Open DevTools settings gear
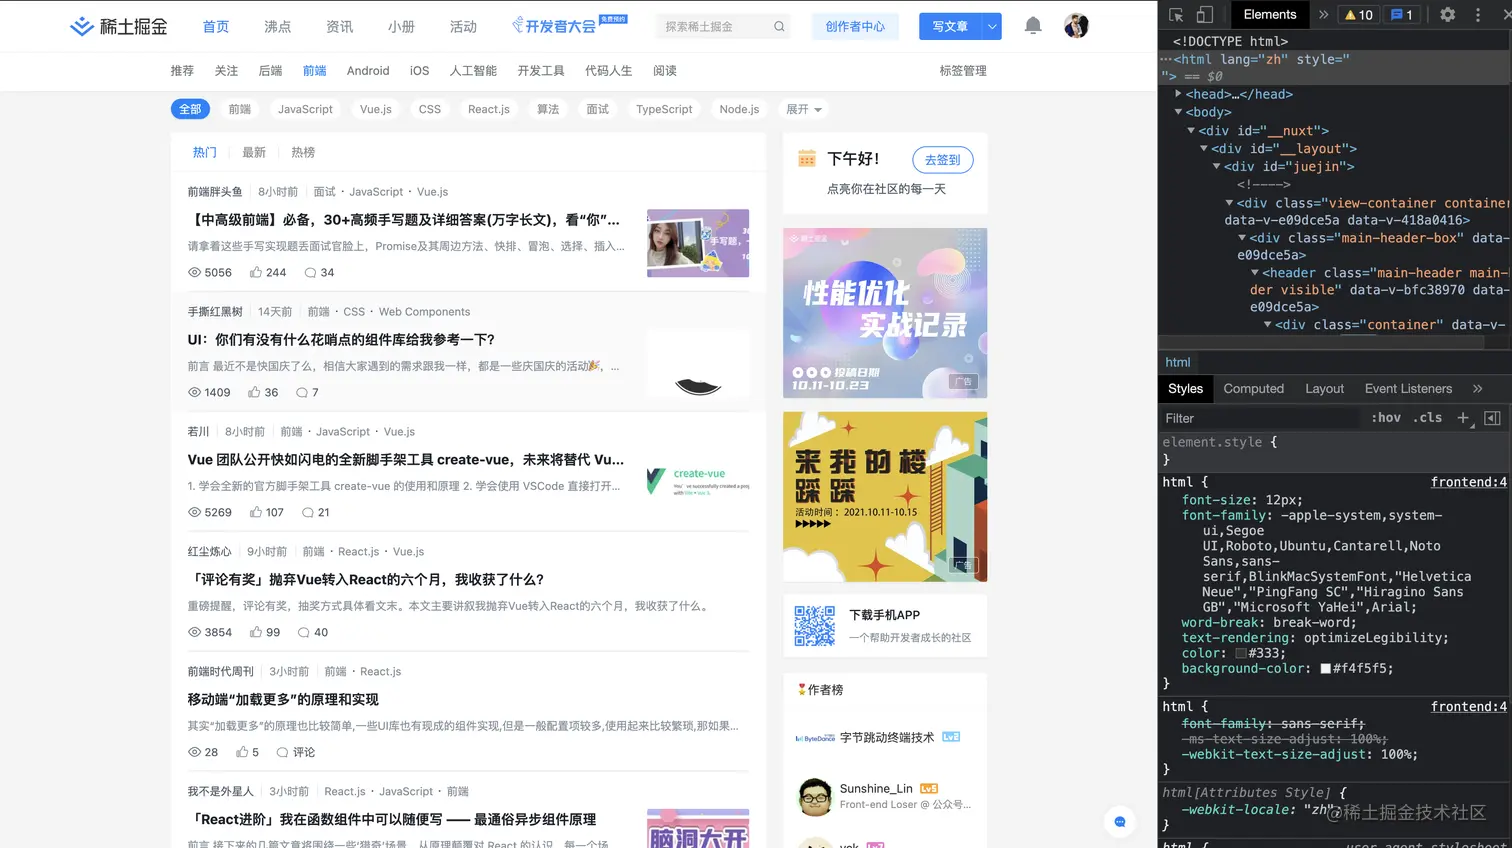Viewport: 1512px width, 848px height. [1447, 15]
